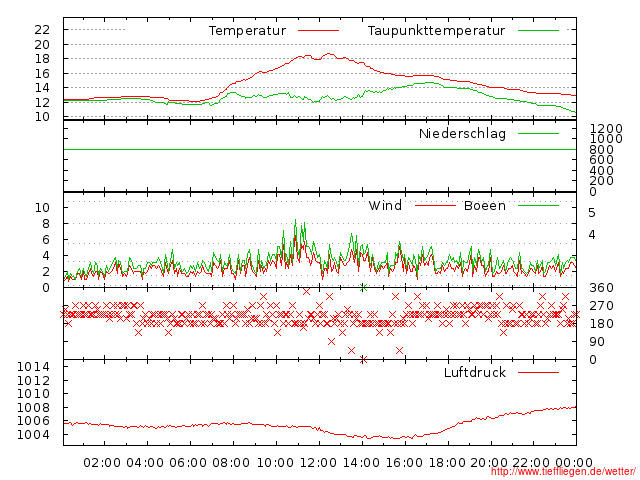The image size is (640, 480).
Task: Click the red cross marker at 0 degrees
Action: [x=363, y=359]
